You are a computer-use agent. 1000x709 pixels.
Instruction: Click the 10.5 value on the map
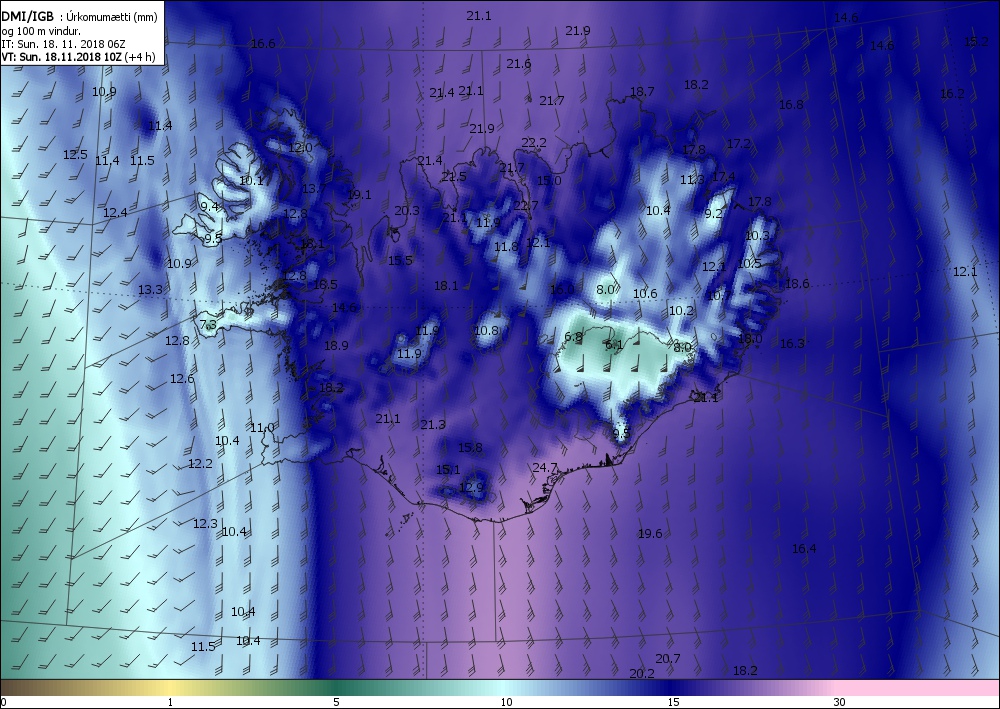pyautogui.click(x=749, y=263)
